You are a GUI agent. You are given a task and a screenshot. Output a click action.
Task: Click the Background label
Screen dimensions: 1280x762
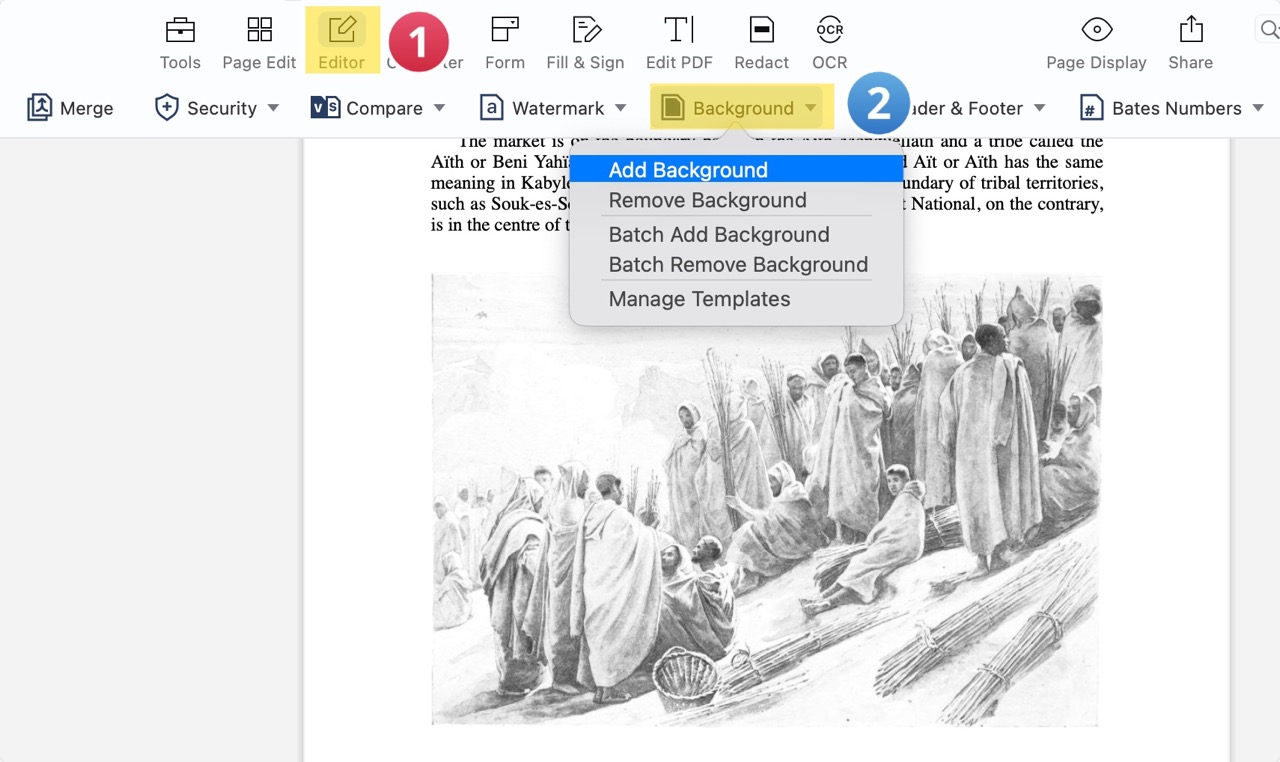tap(743, 108)
